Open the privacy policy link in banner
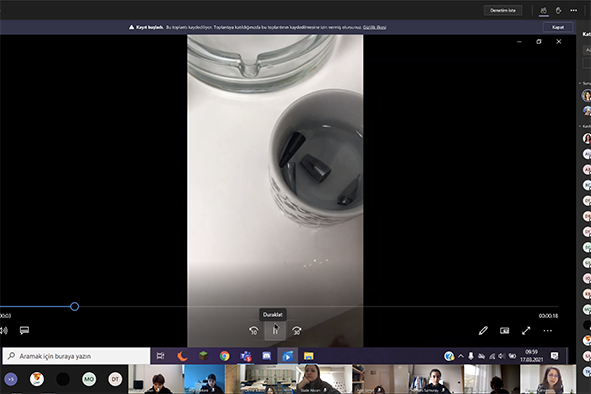 click(374, 27)
